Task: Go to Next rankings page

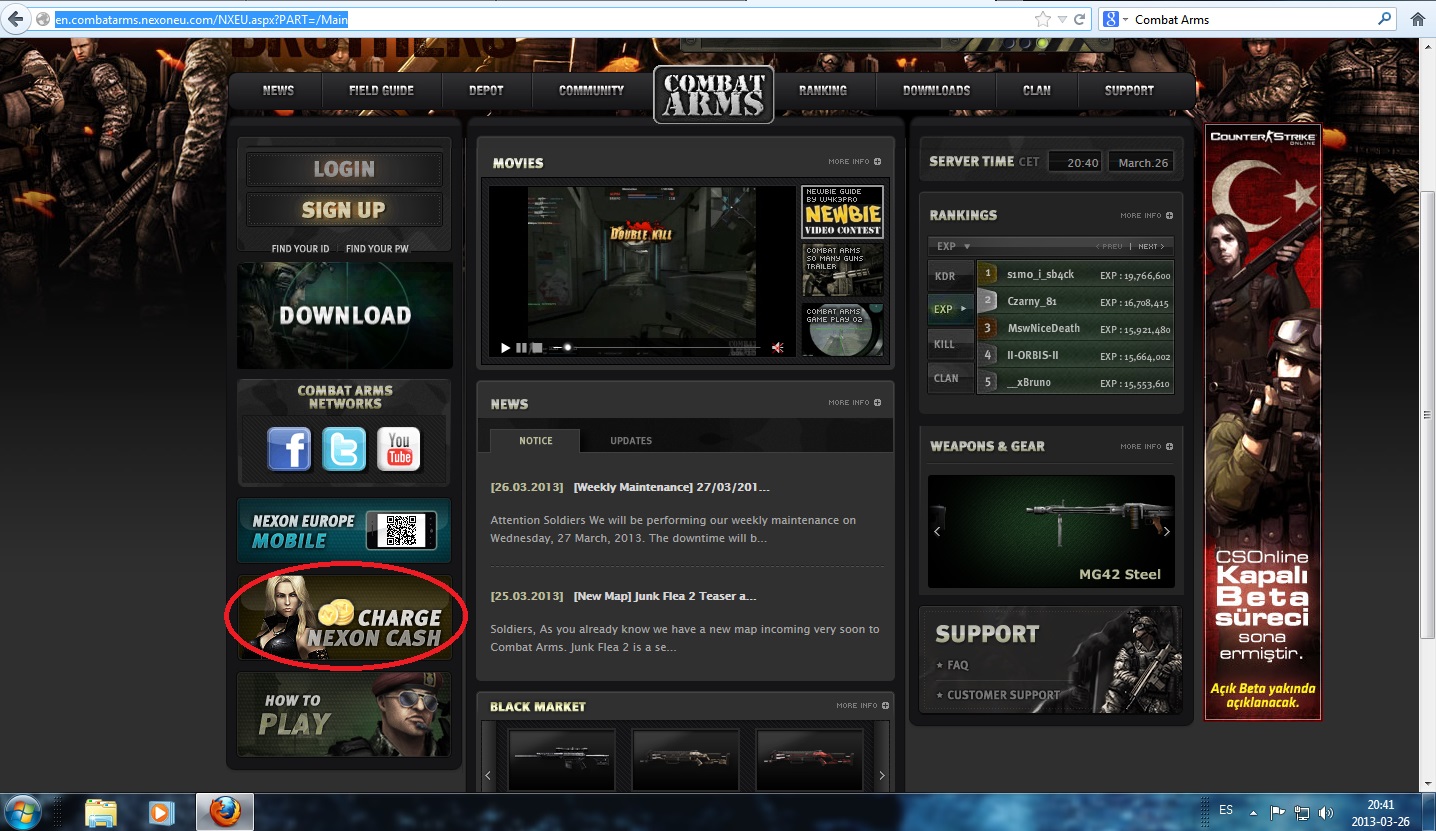Action: pyautogui.click(x=1151, y=246)
